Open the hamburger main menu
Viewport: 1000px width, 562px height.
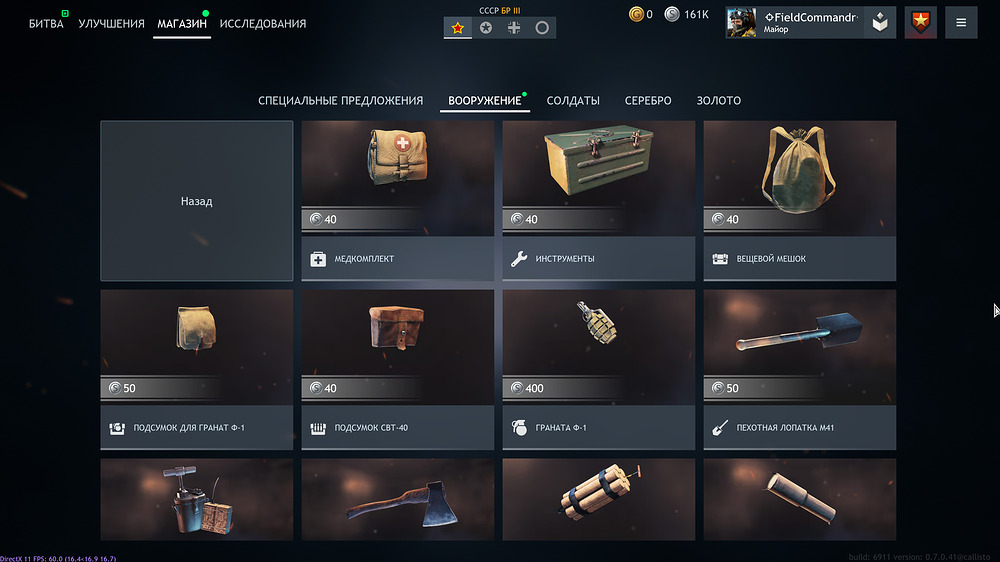click(961, 23)
